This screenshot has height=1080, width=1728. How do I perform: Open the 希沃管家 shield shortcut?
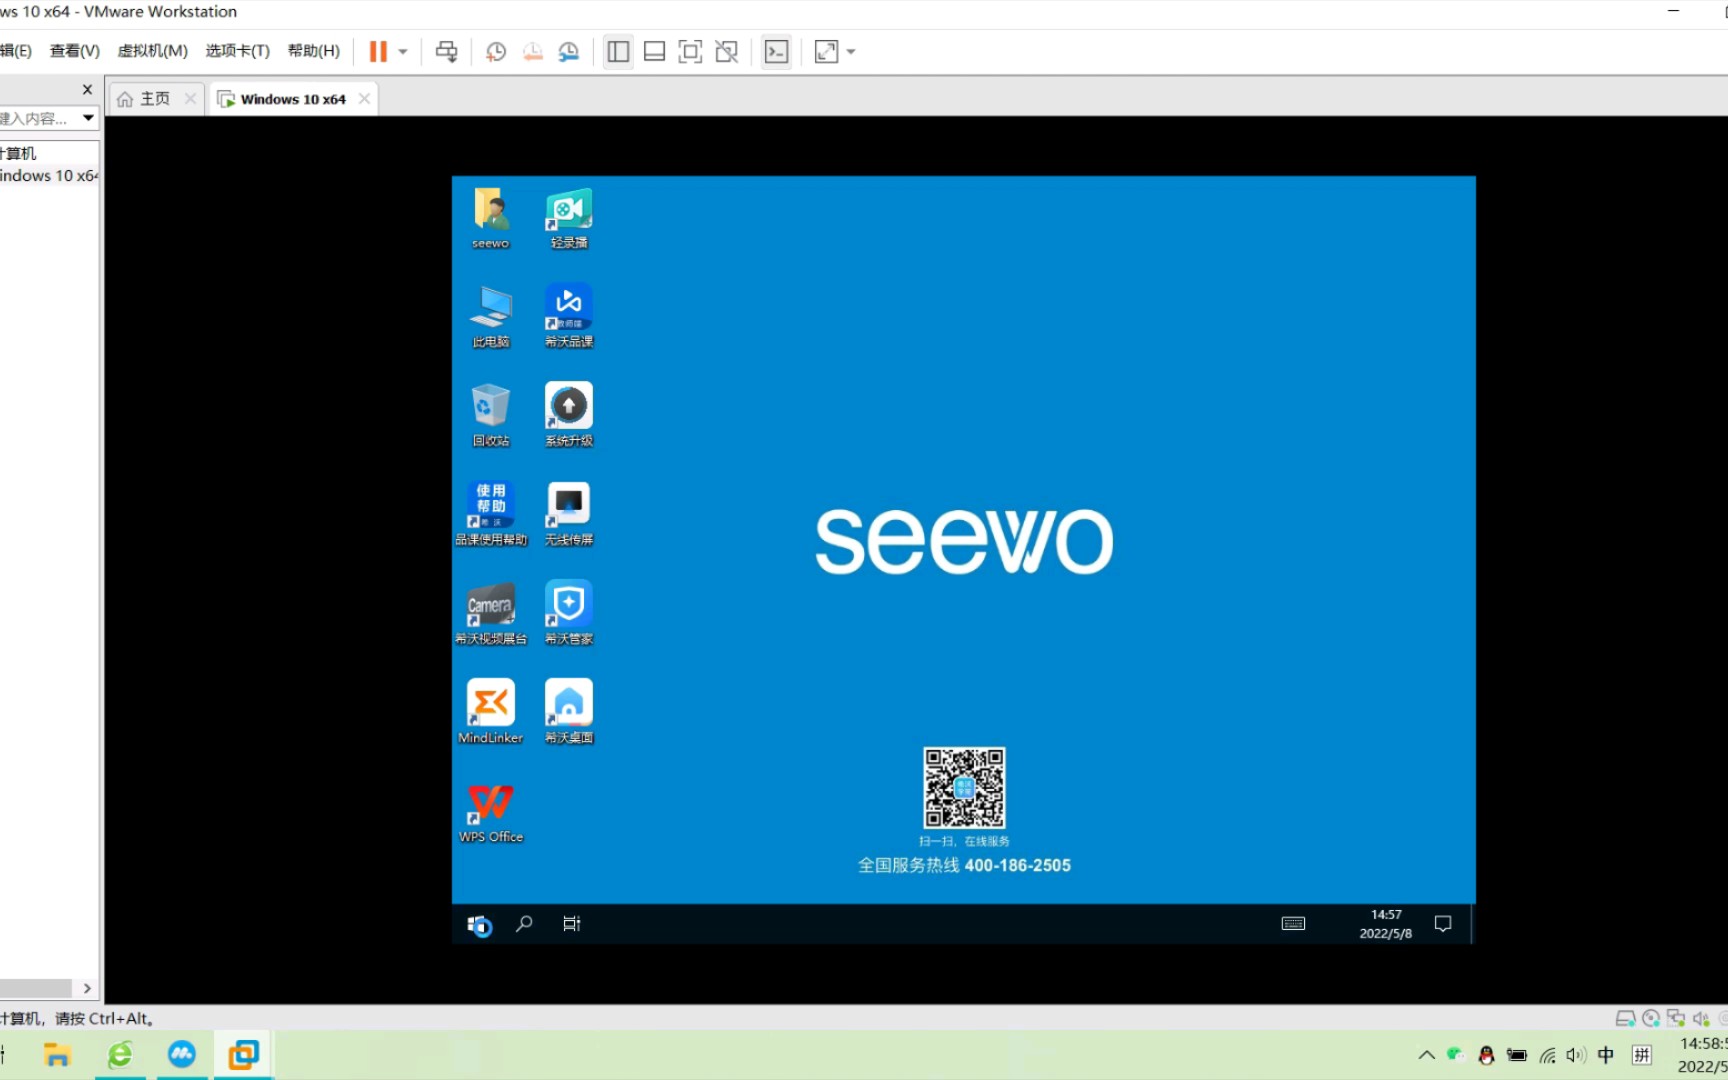[x=569, y=613]
